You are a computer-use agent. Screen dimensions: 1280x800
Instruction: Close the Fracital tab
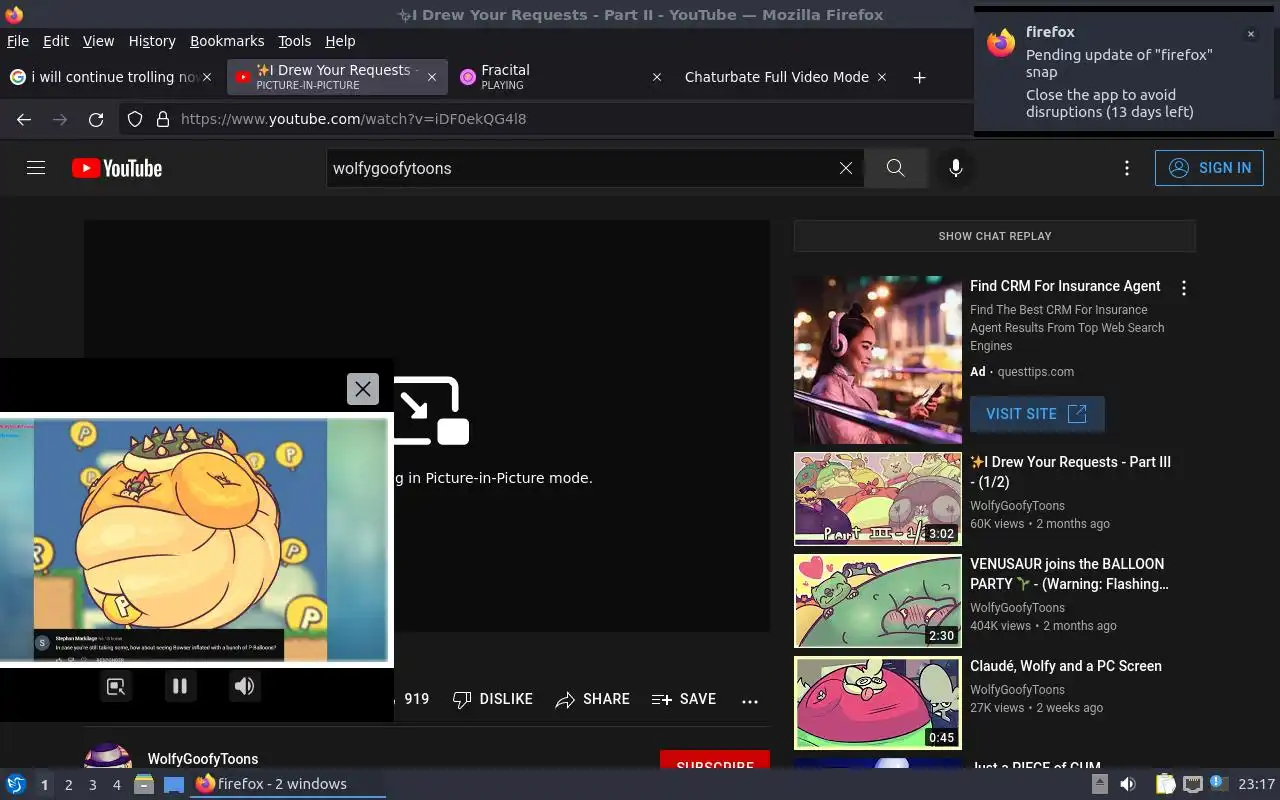pos(657,77)
